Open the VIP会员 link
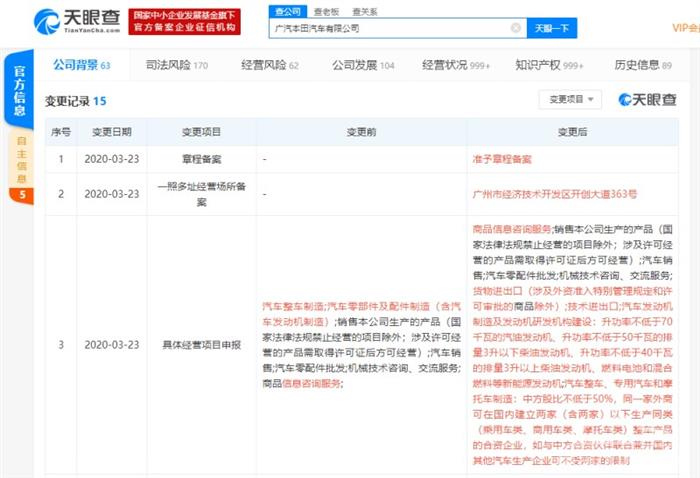 tap(686, 28)
